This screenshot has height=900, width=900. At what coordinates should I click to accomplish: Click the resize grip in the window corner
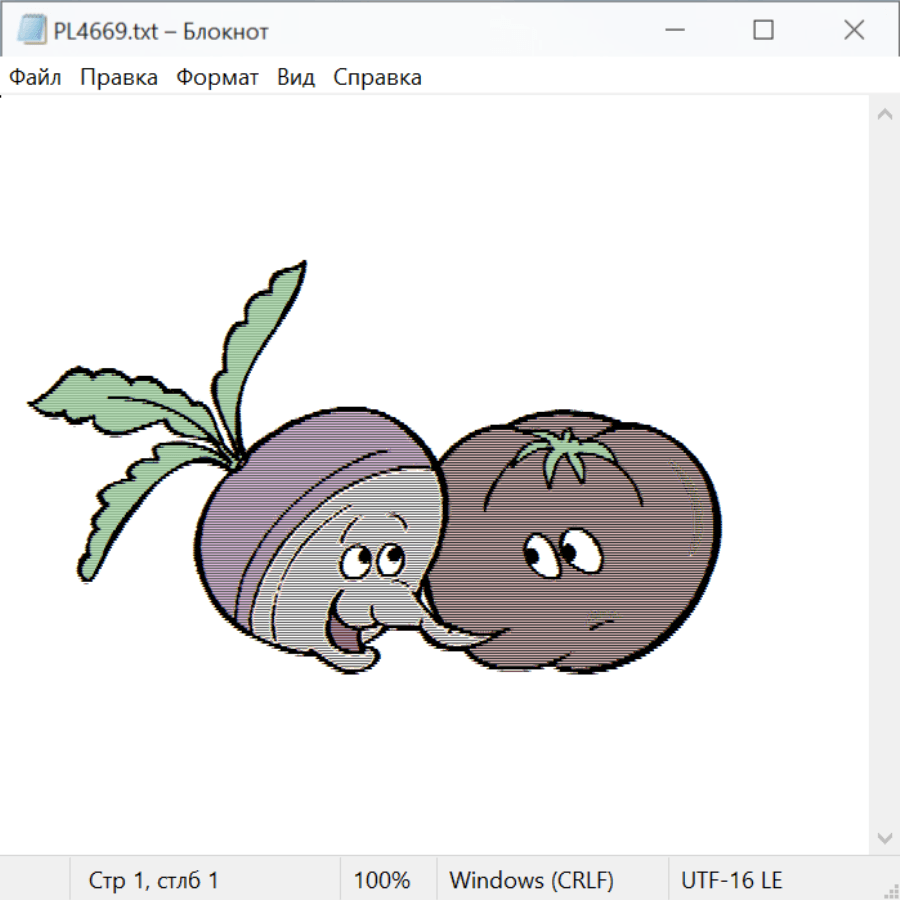(x=890, y=890)
